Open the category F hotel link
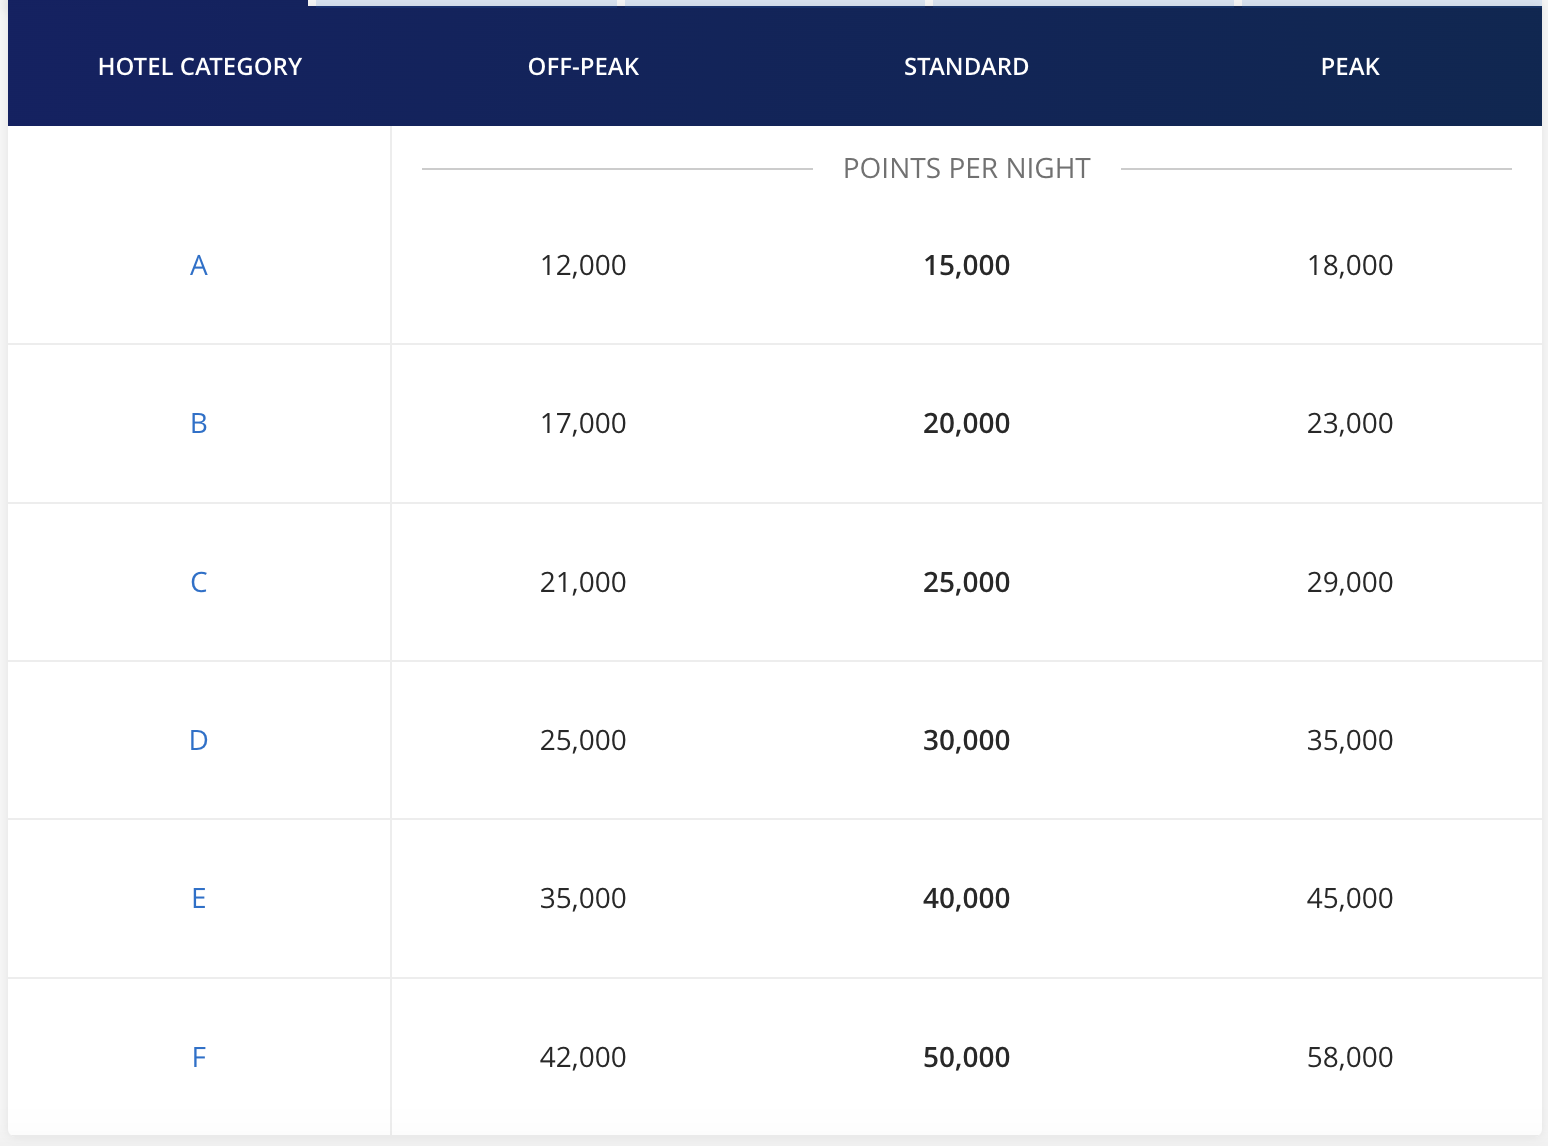The image size is (1548, 1146). (x=199, y=1057)
